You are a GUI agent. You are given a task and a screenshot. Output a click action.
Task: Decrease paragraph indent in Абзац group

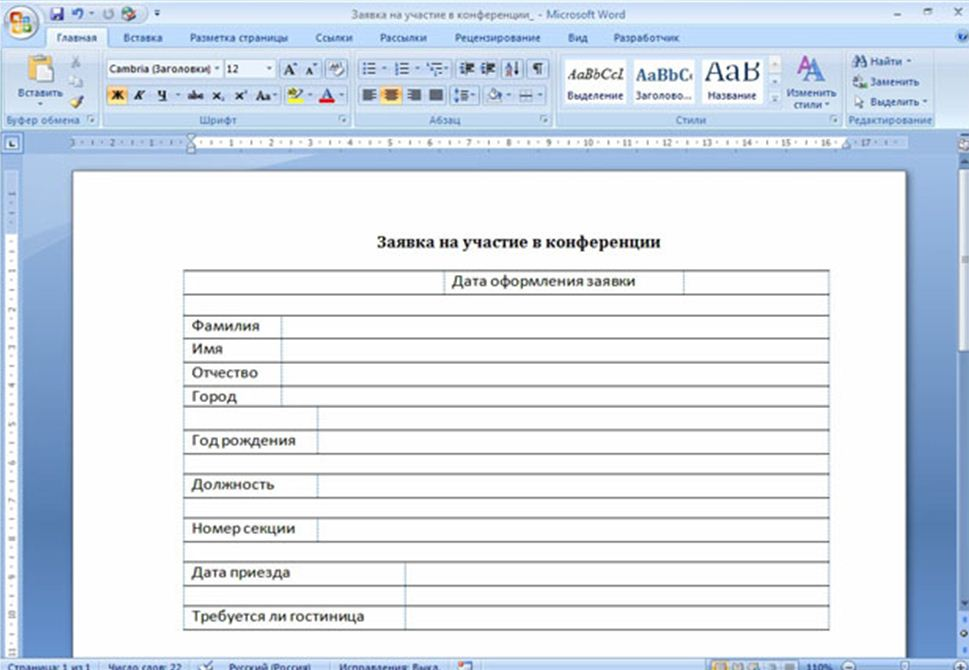coord(467,69)
